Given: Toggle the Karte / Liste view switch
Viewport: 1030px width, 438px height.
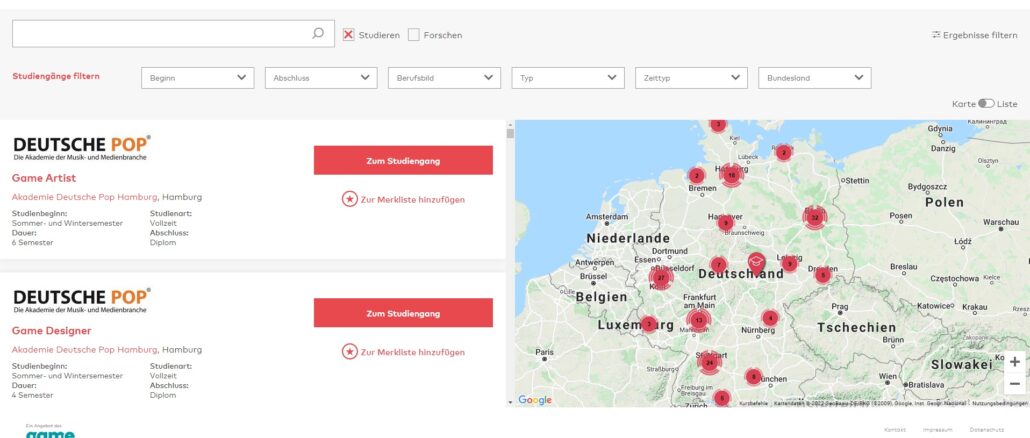Looking at the screenshot, I should point(986,104).
